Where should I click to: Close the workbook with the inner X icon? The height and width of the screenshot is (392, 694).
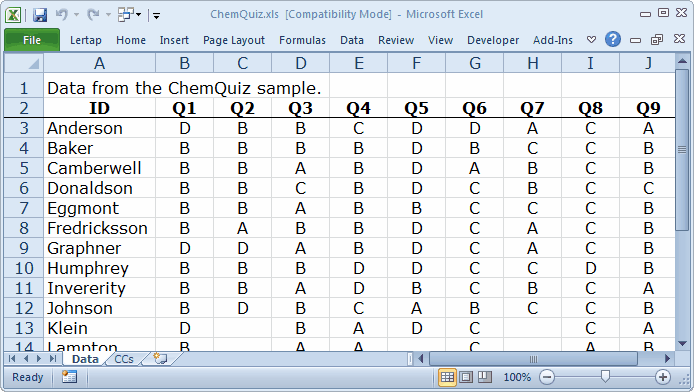679,39
